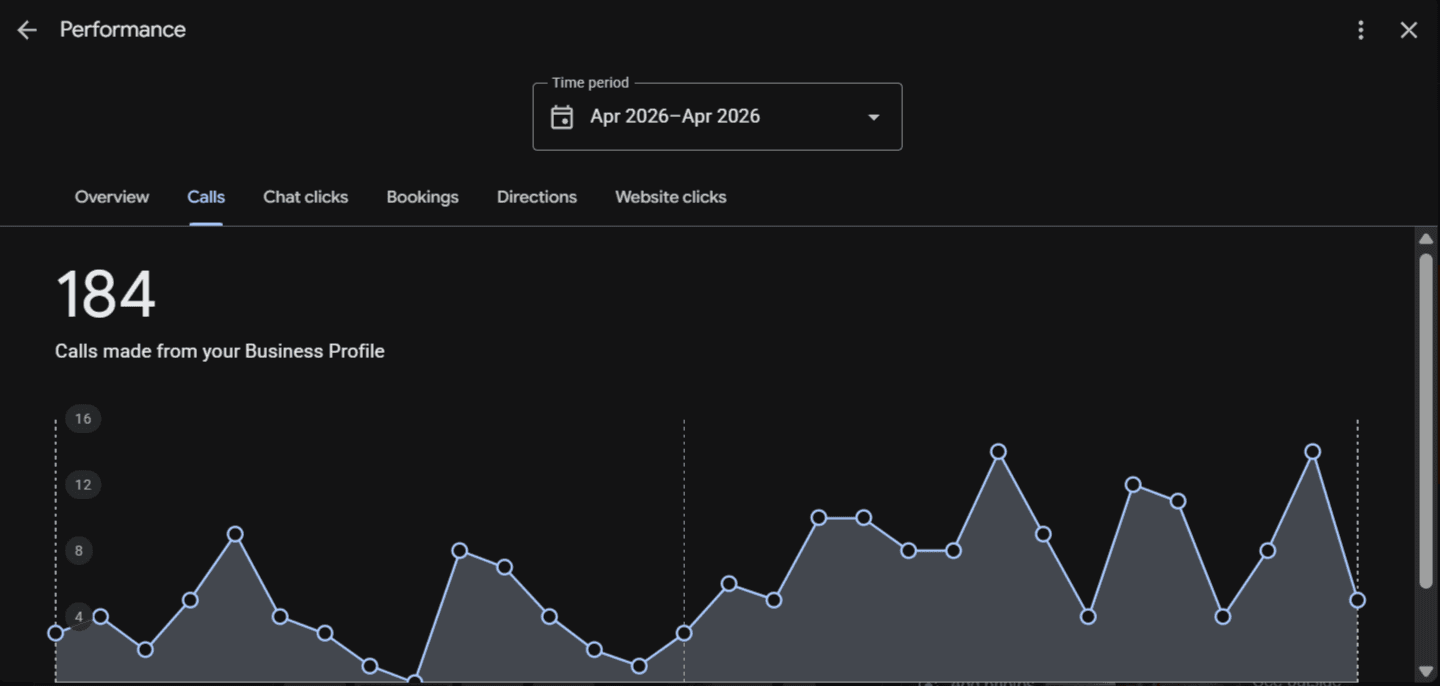
Task: Click the calendar icon in Time period
Action: coord(562,117)
